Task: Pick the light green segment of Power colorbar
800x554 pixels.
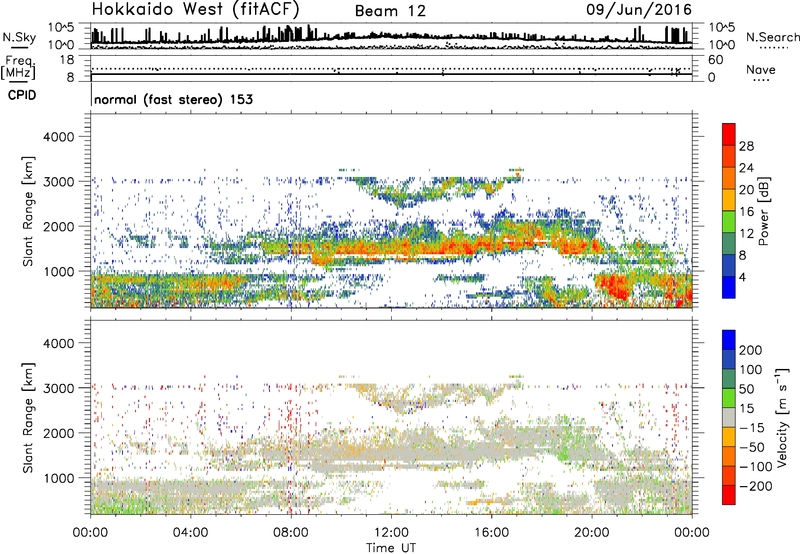Action: (x=729, y=222)
